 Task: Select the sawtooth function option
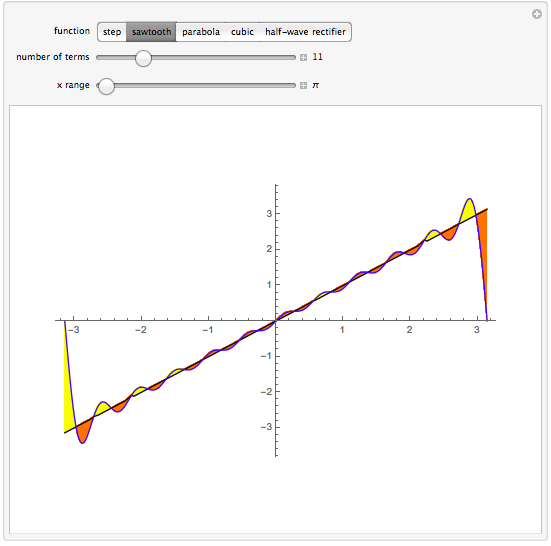point(151,32)
